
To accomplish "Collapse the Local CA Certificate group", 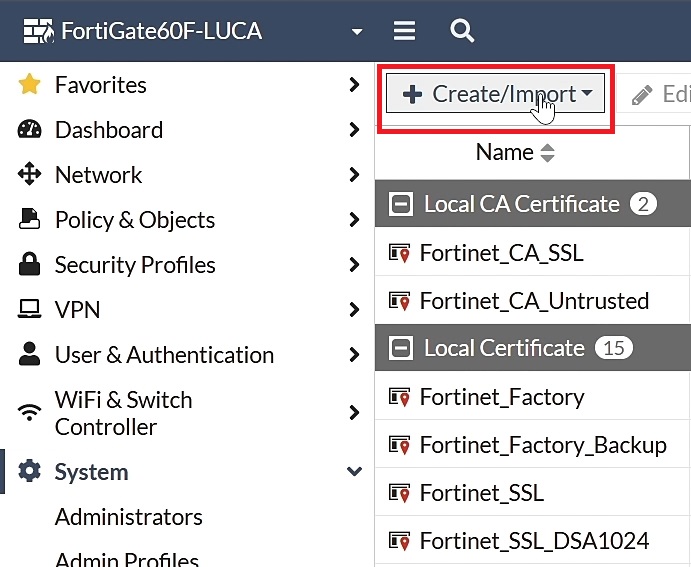I will coord(401,204).
